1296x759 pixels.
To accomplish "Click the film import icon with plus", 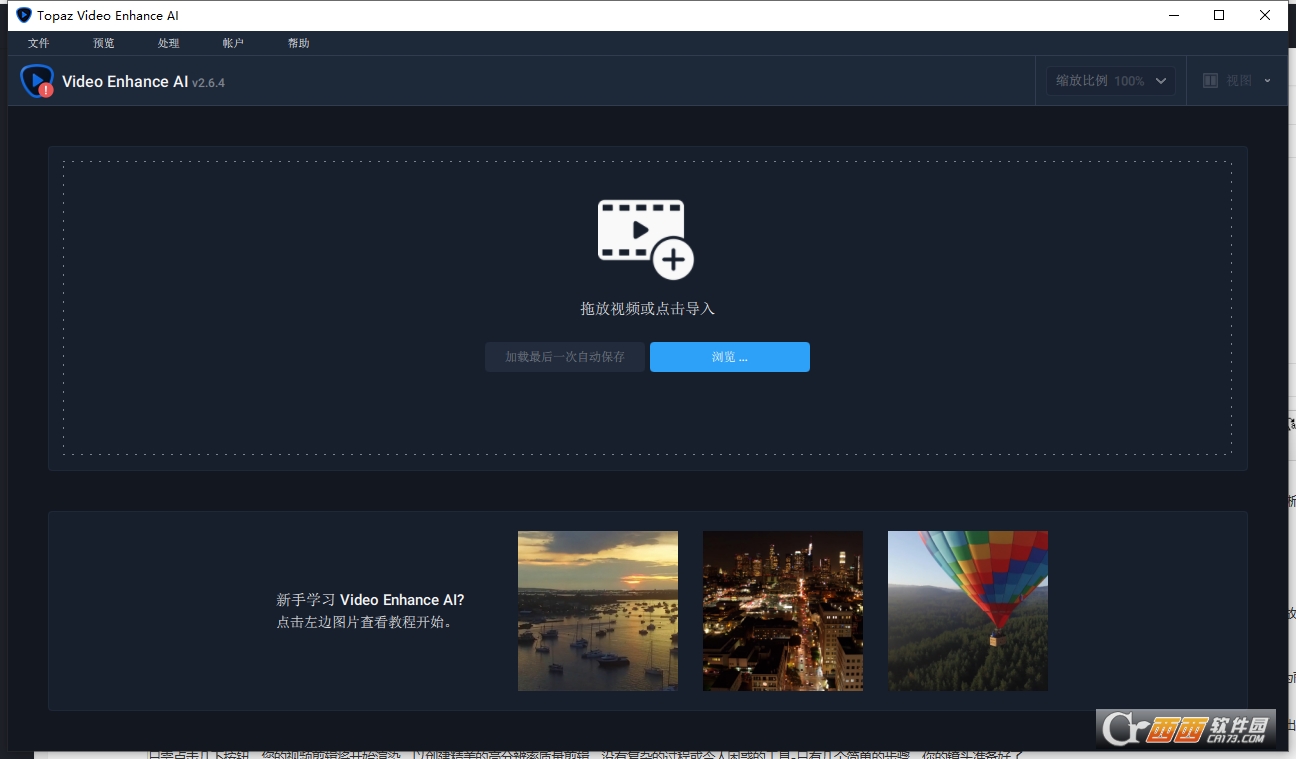I will 645,238.
